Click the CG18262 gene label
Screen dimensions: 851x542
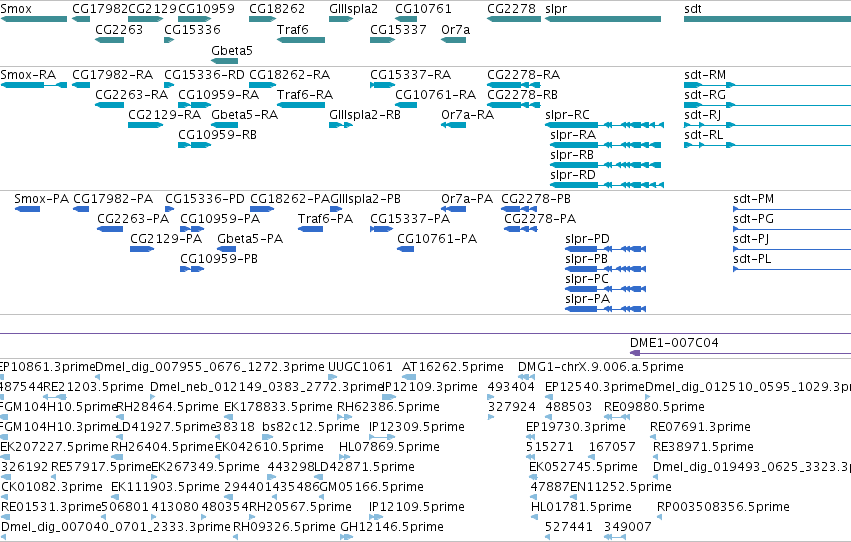pos(277,9)
